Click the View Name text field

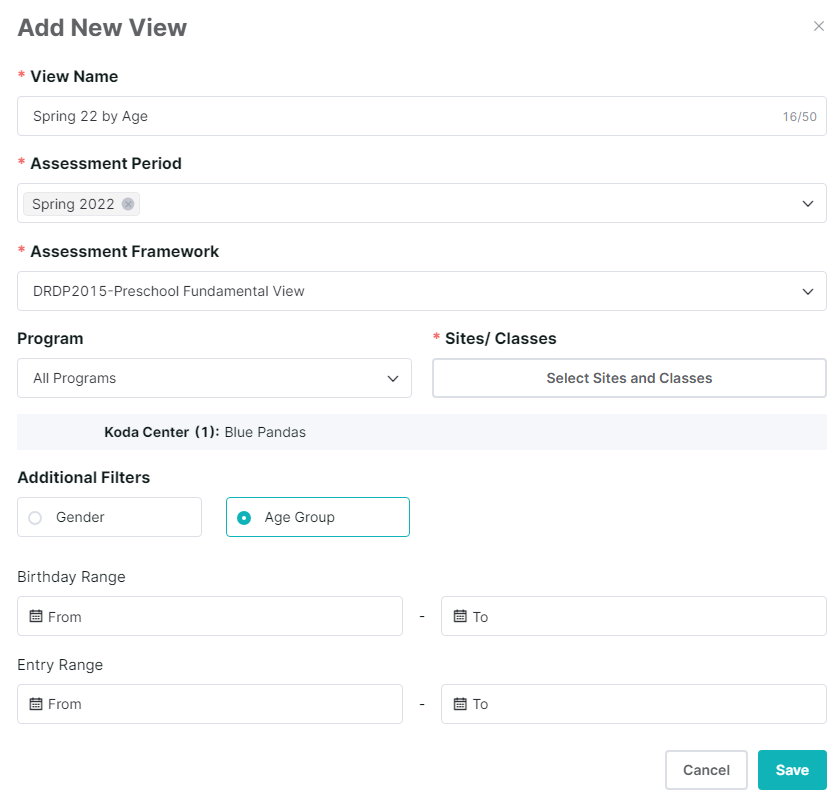tap(400, 116)
